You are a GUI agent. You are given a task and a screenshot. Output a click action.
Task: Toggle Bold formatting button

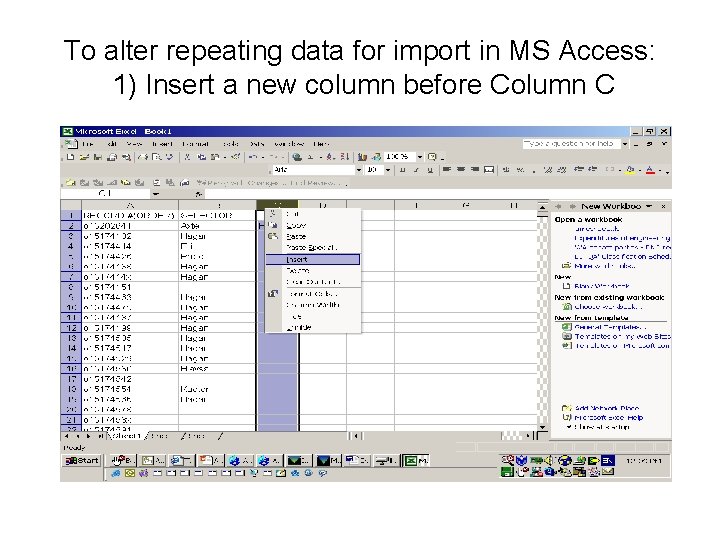pos(403,170)
